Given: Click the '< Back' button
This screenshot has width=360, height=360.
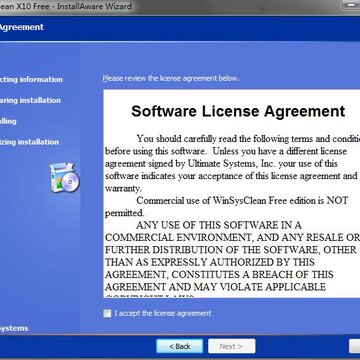Looking at the screenshot, I should [180, 346].
